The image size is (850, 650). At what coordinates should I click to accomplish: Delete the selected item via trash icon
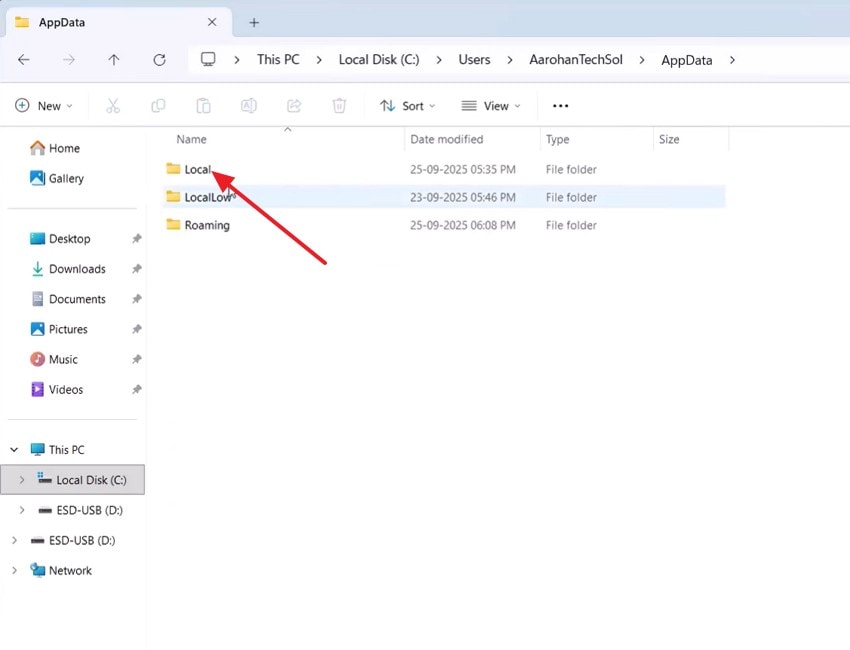pos(338,105)
